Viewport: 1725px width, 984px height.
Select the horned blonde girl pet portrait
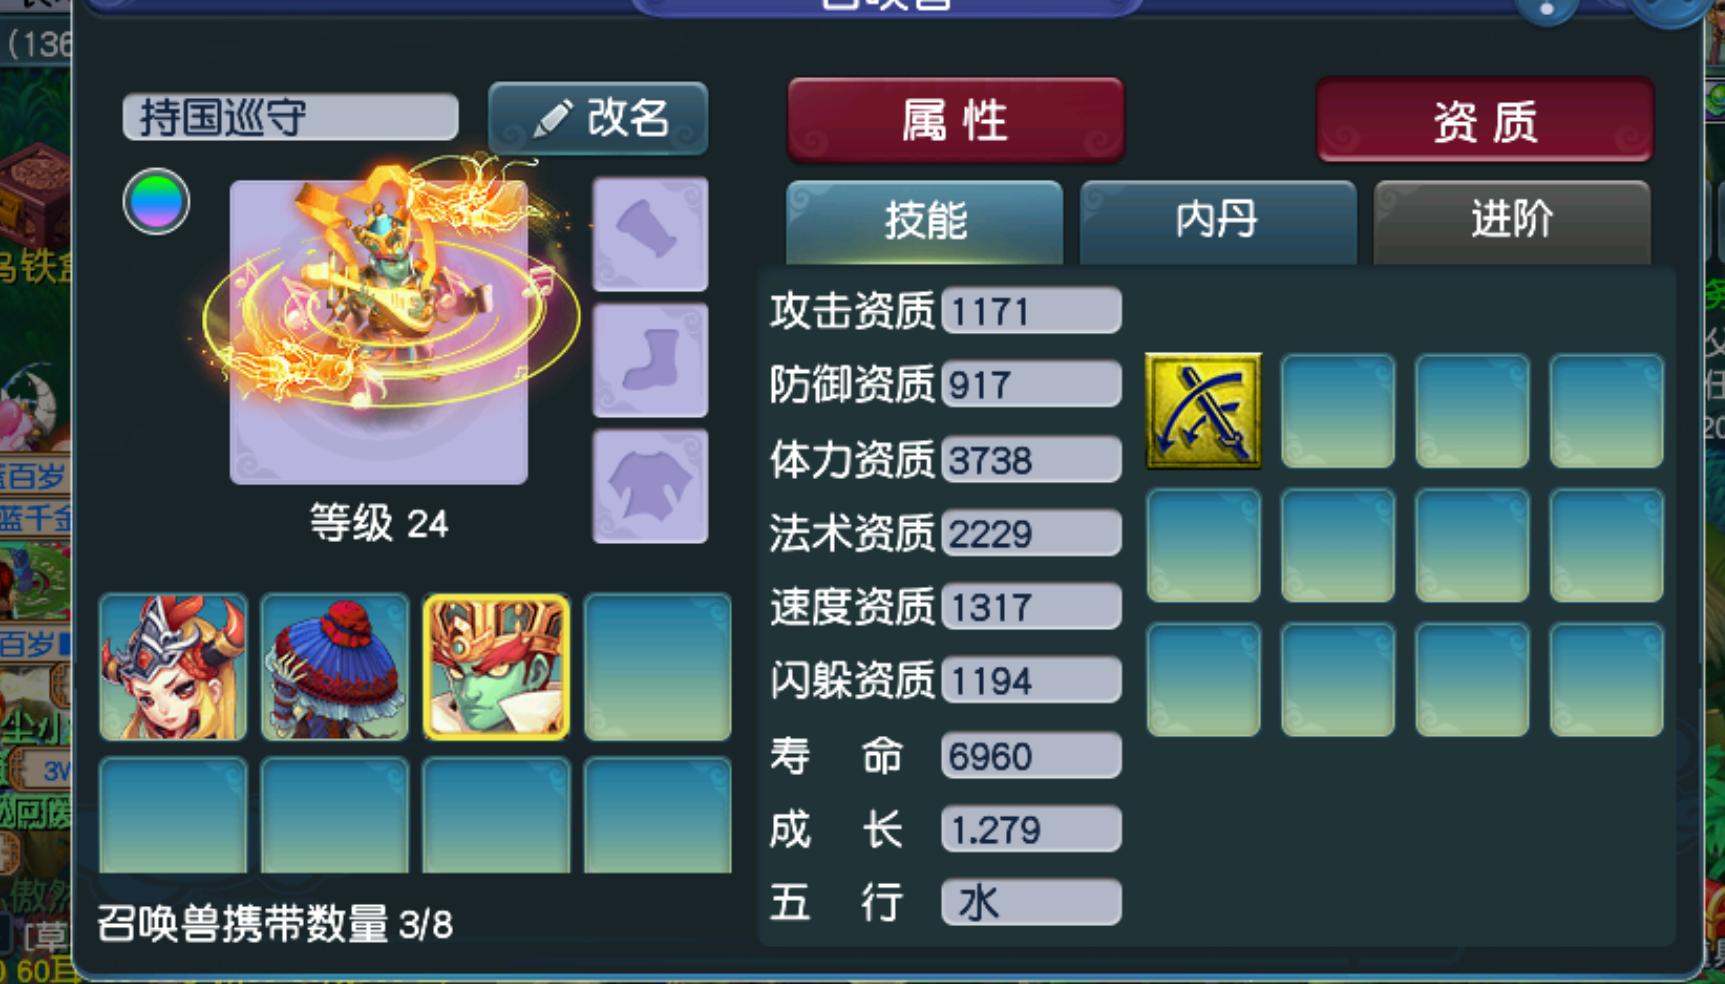pyautogui.click(x=173, y=667)
